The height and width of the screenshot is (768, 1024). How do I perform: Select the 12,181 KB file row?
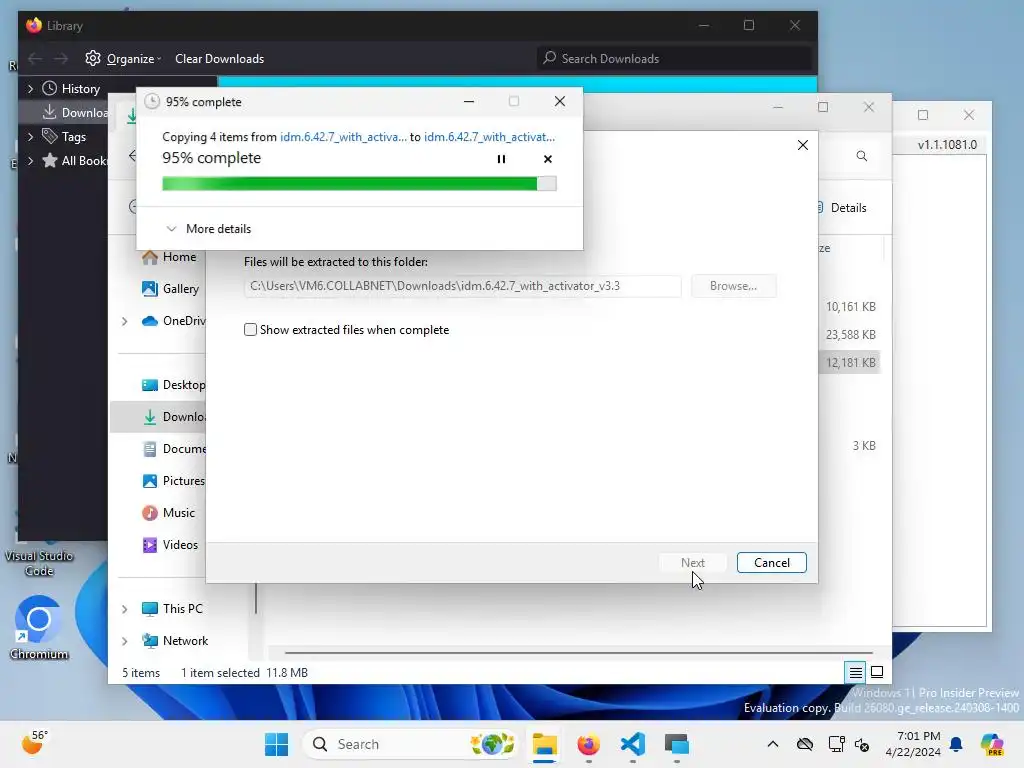pos(850,362)
